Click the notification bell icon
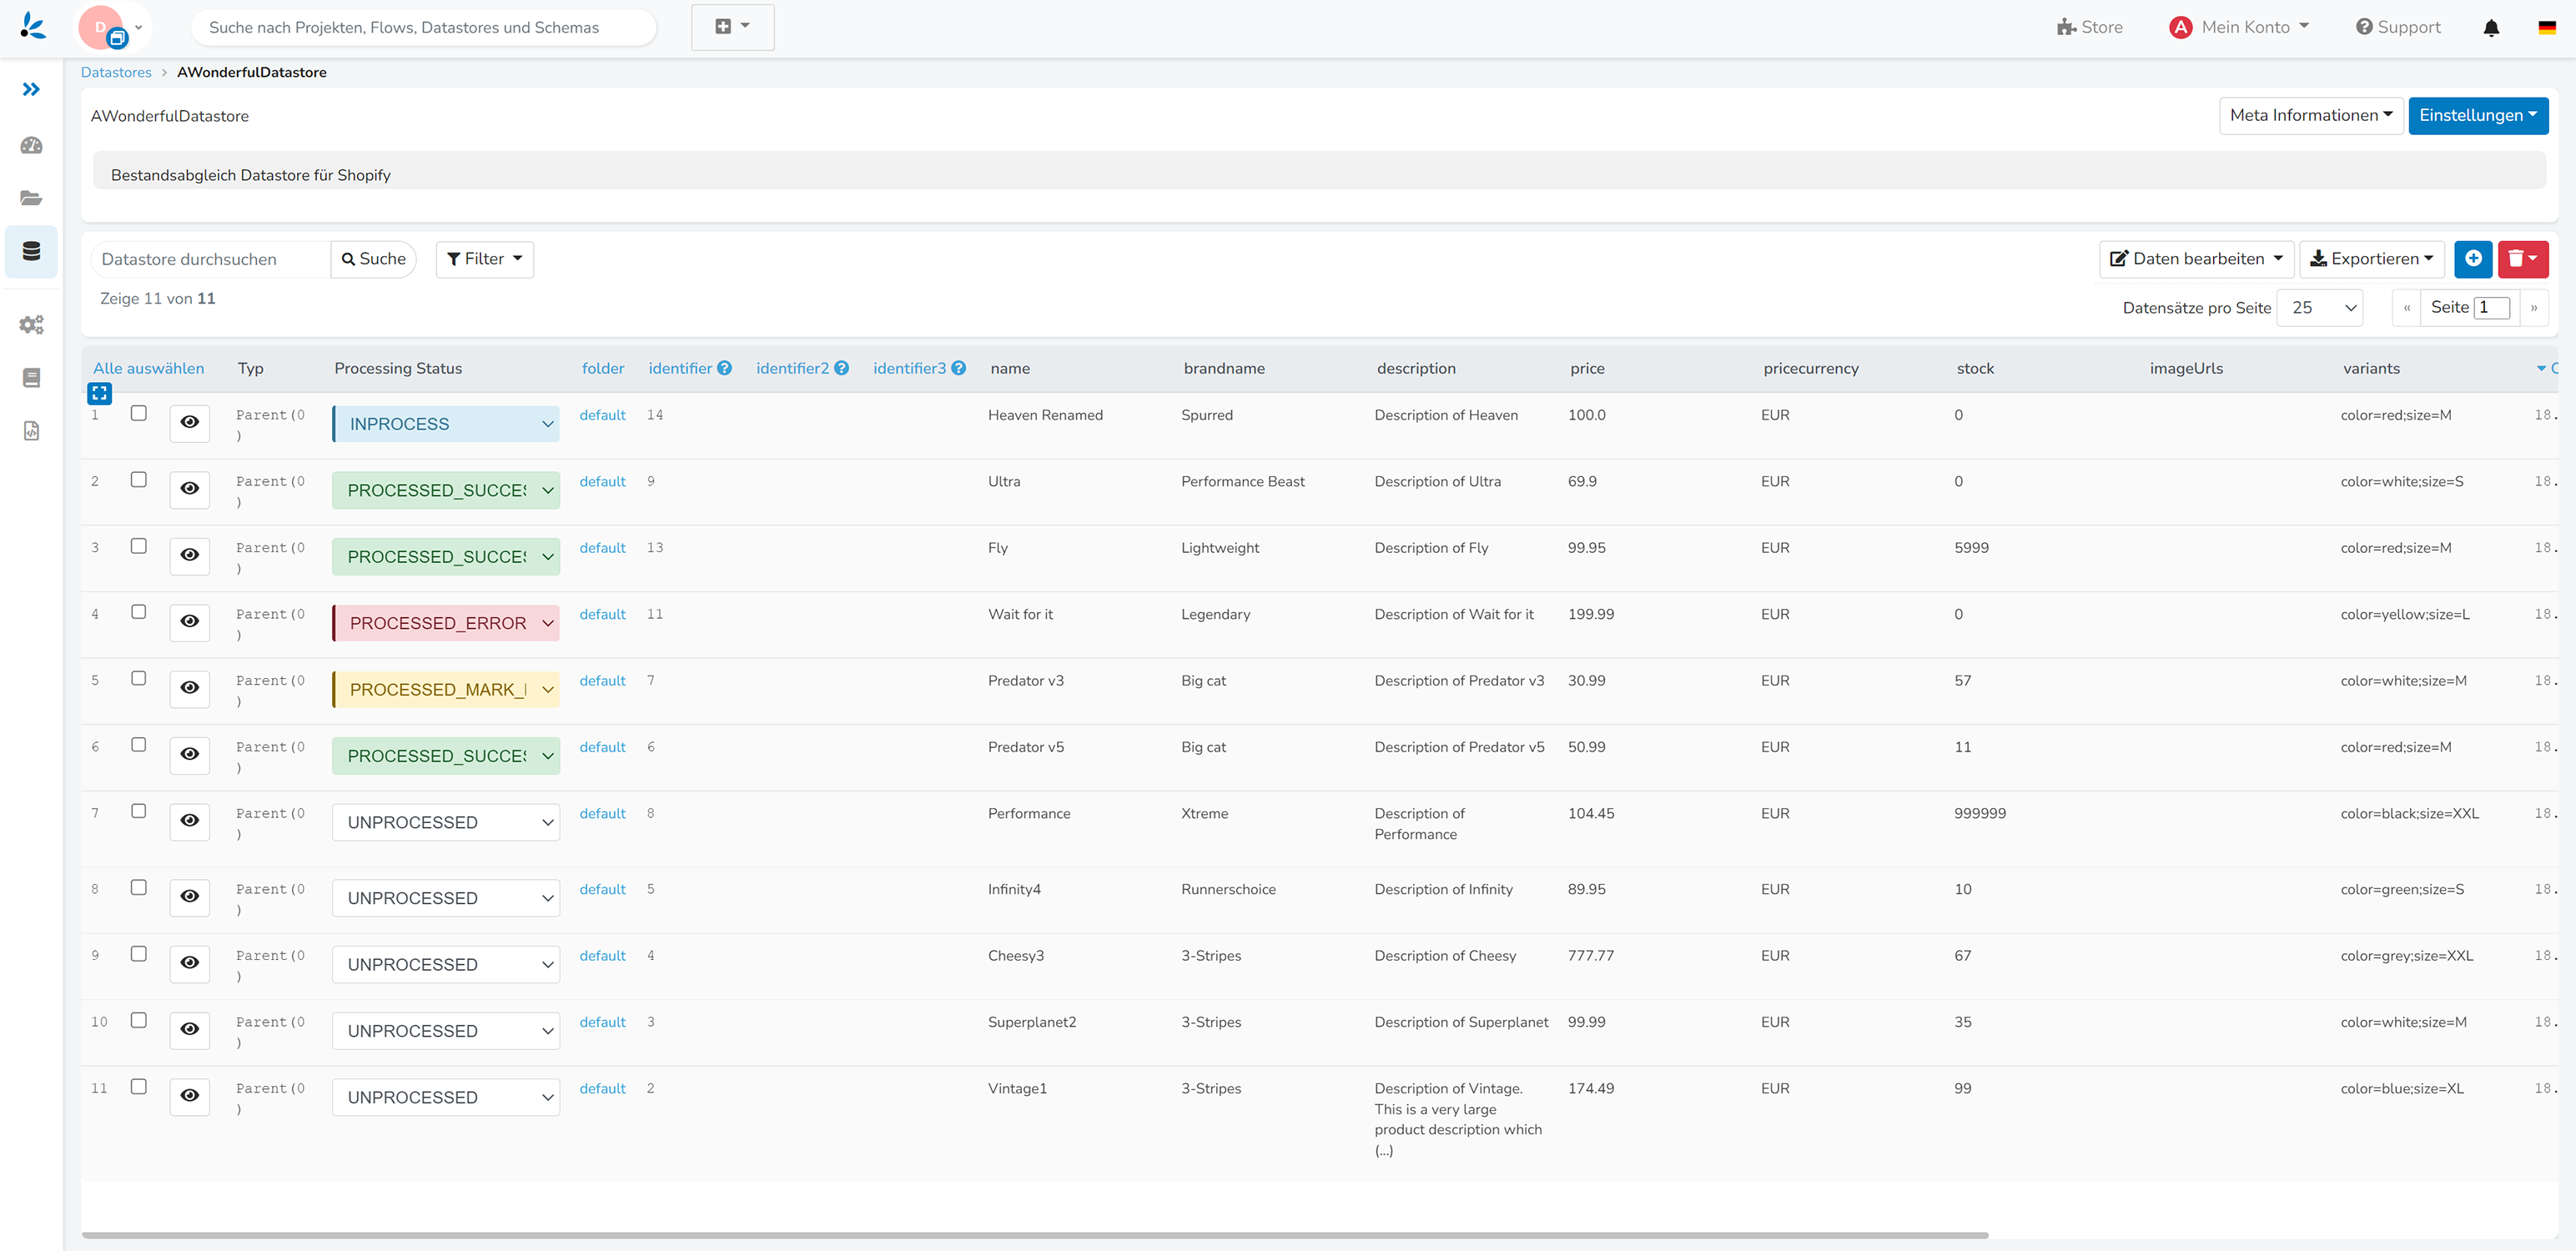The image size is (2576, 1251). click(2490, 28)
